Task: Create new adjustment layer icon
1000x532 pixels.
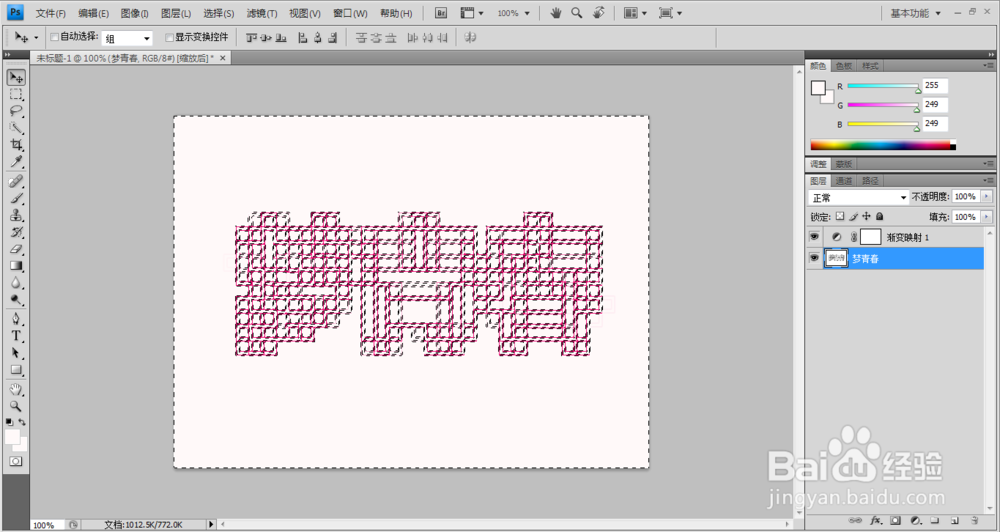Action: point(915,521)
